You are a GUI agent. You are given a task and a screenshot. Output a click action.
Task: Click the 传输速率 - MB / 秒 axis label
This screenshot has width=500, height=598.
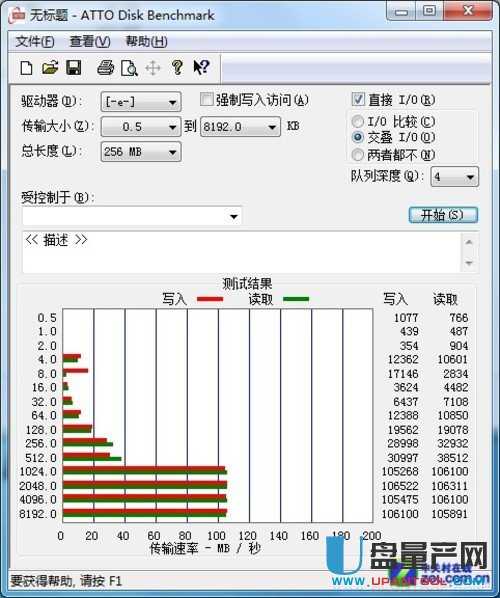click(x=205, y=548)
